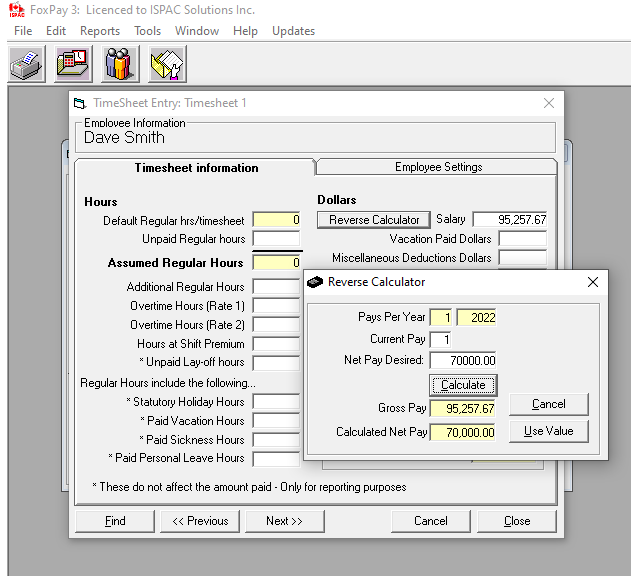The image size is (631, 576).
Task: Close the TimeSheet Entry window with X
Action: point(549,103)
